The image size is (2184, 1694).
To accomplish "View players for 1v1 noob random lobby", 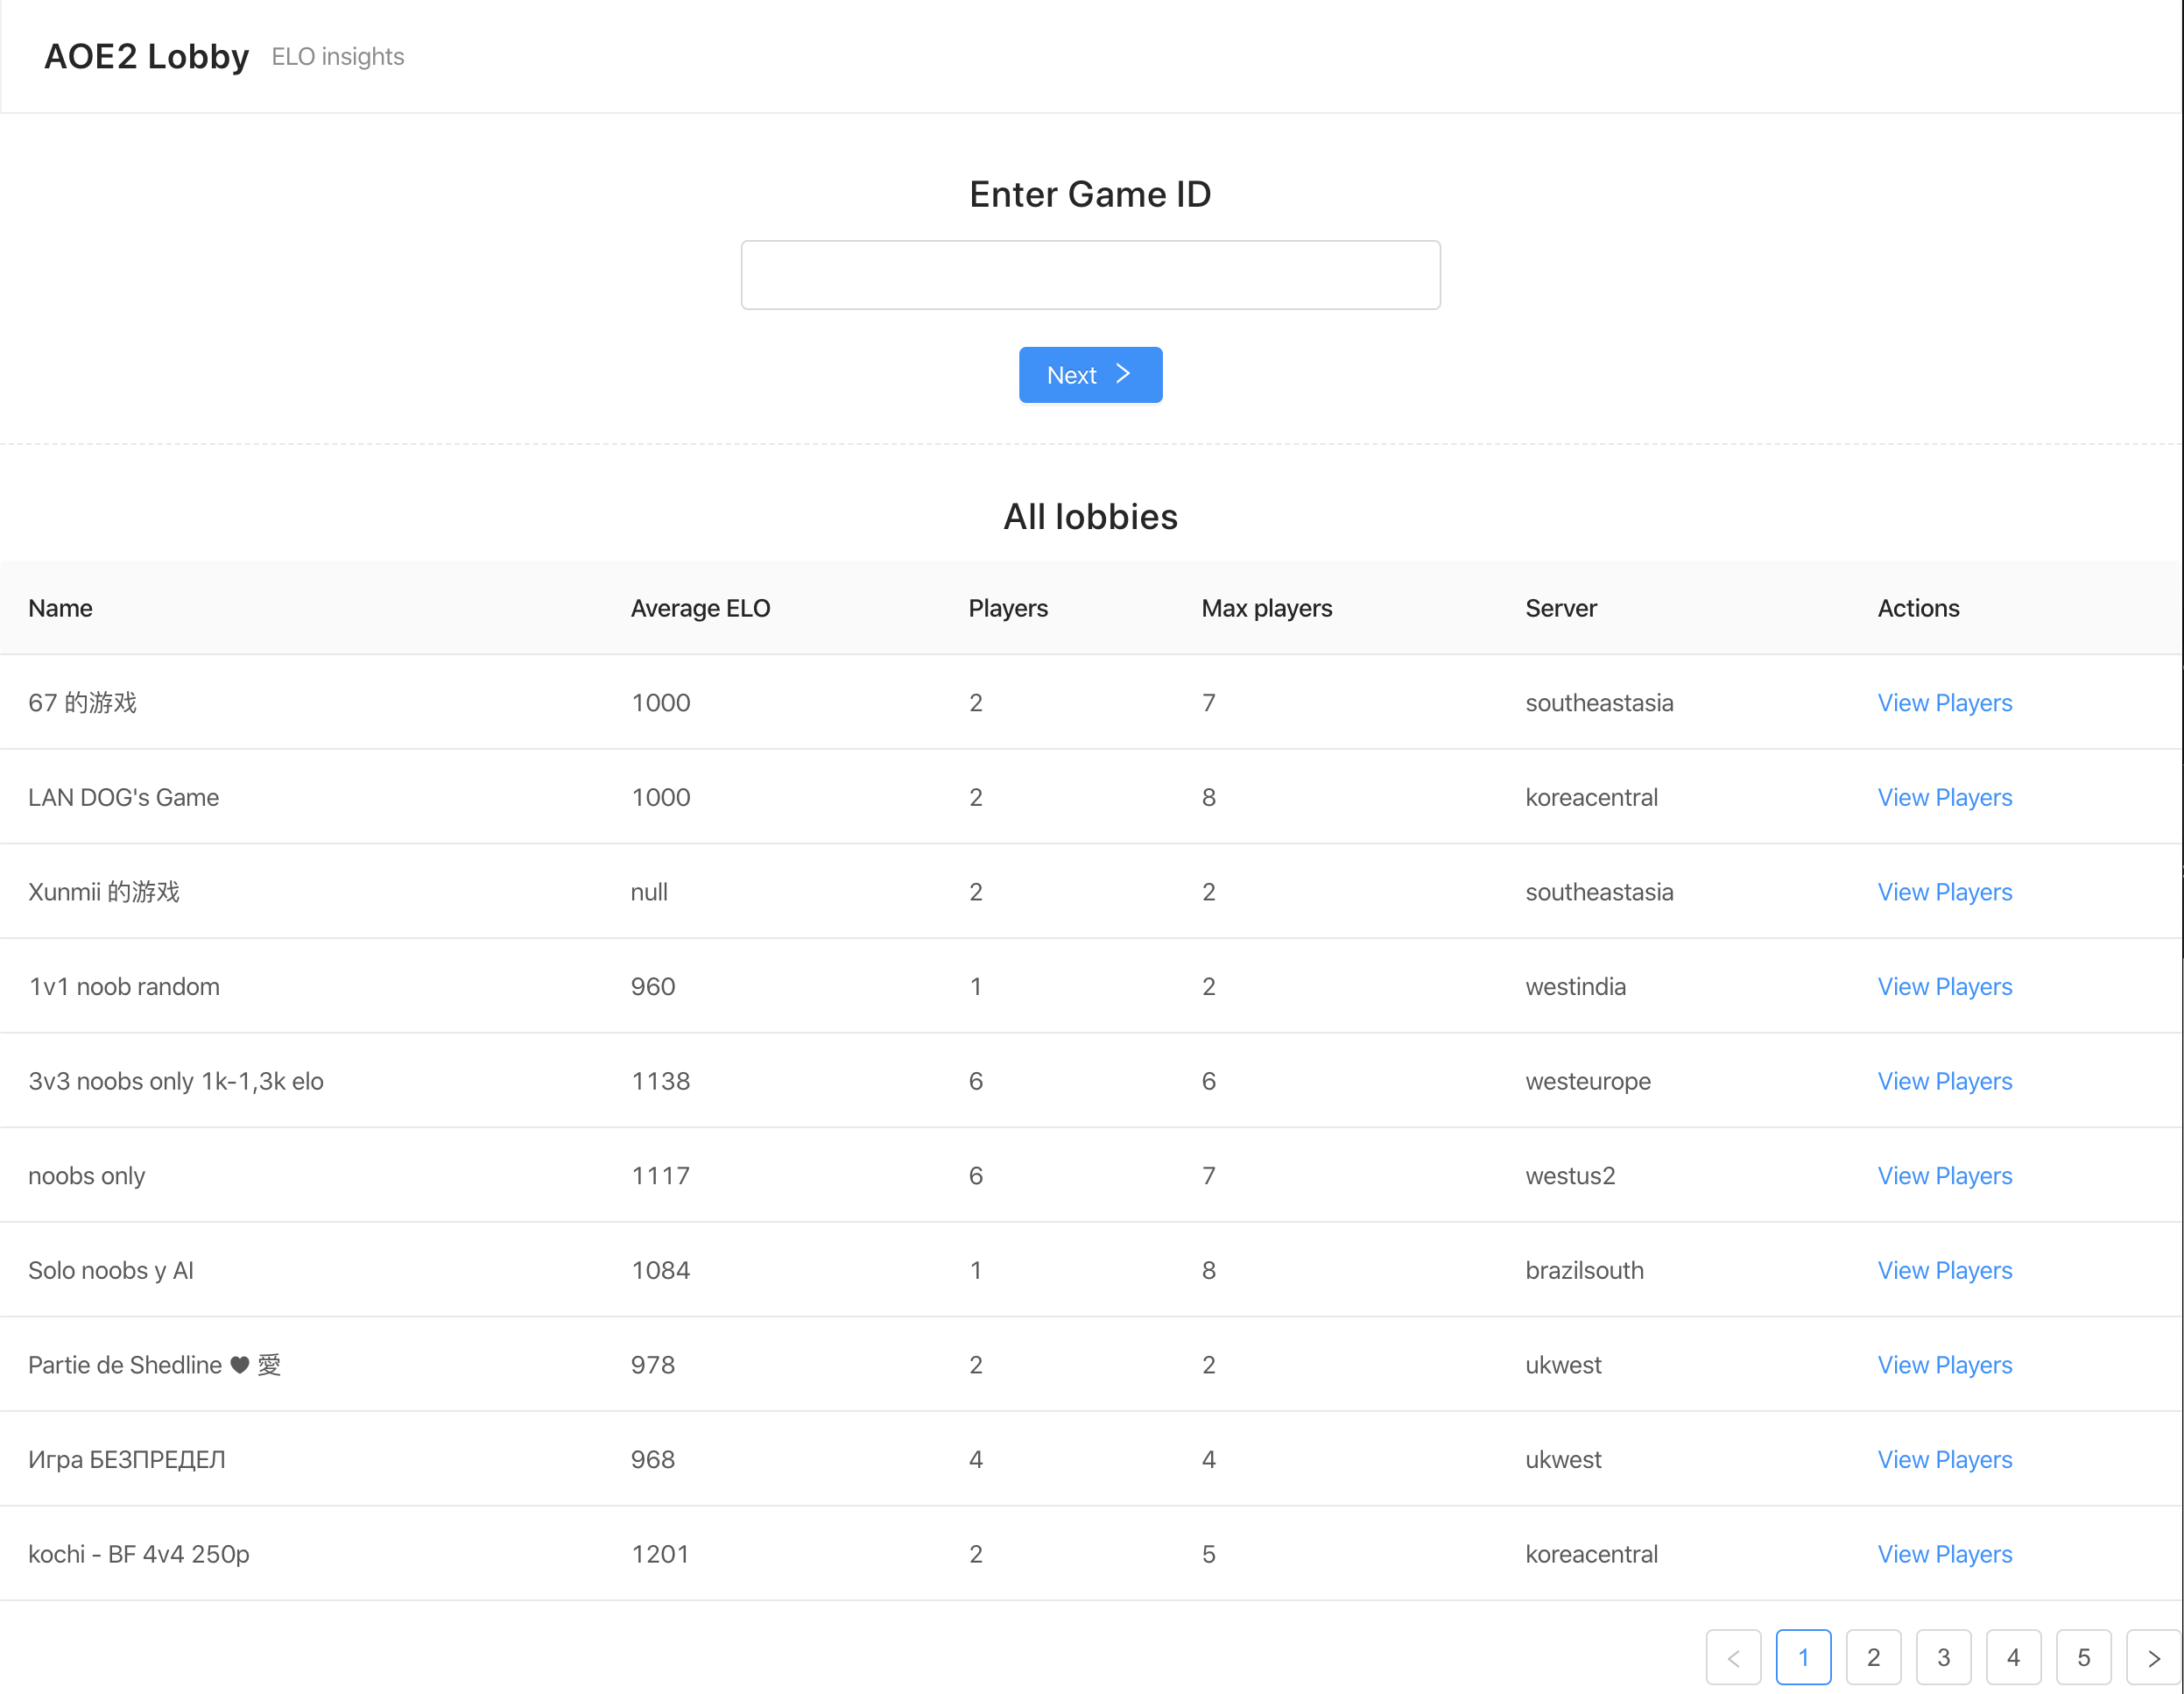I will (x=1944, y=987).
